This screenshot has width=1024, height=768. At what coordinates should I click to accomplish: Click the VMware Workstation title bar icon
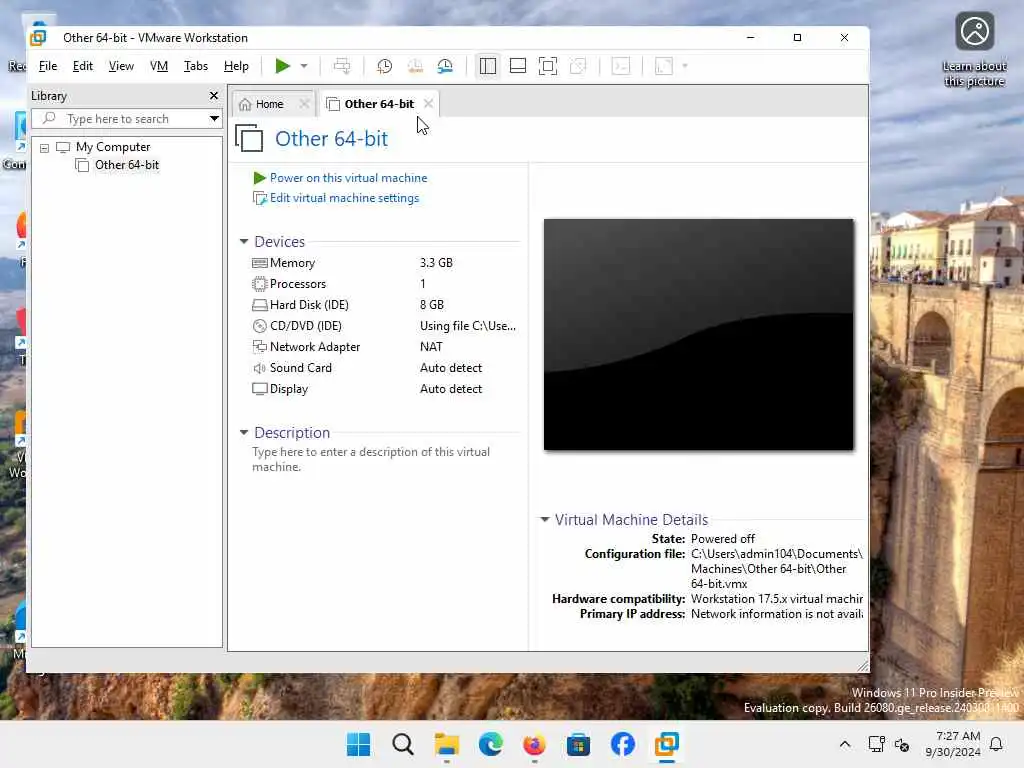point(39,38)
